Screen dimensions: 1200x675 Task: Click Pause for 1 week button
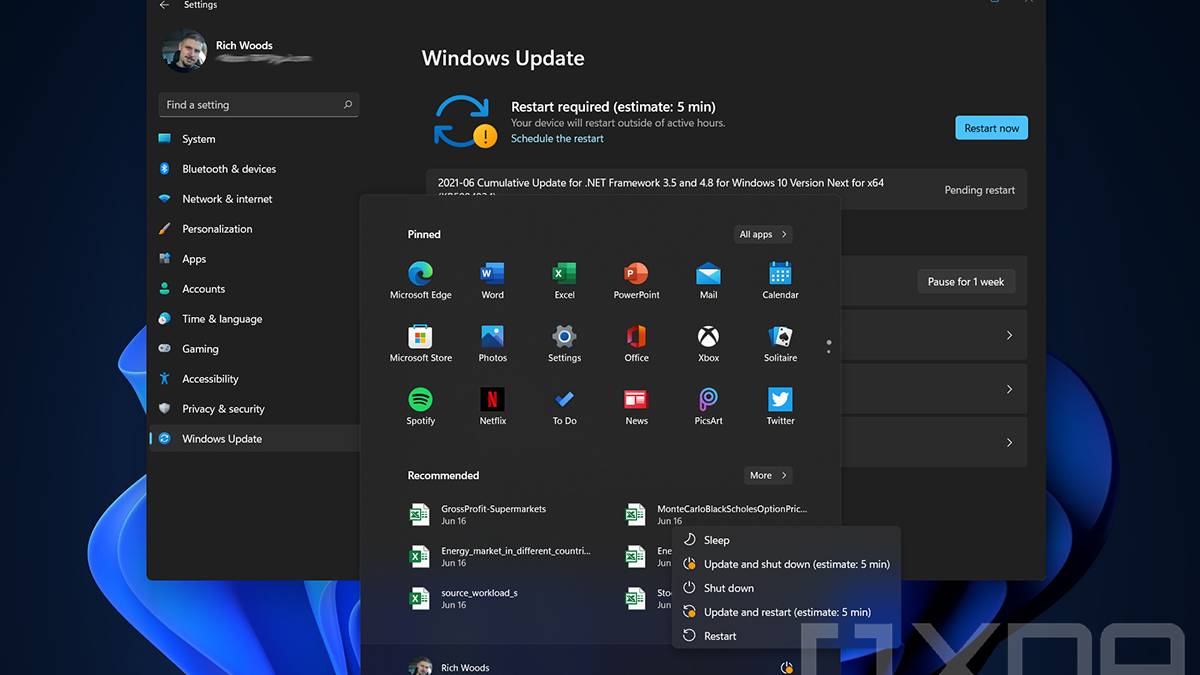point(965,282)
